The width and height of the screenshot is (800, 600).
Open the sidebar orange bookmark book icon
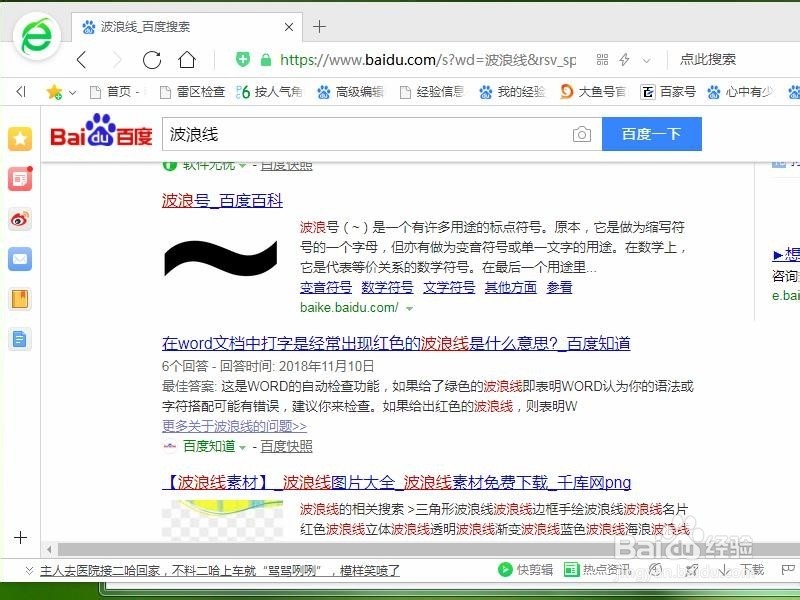pyautogui.click(x=20, y=299)
